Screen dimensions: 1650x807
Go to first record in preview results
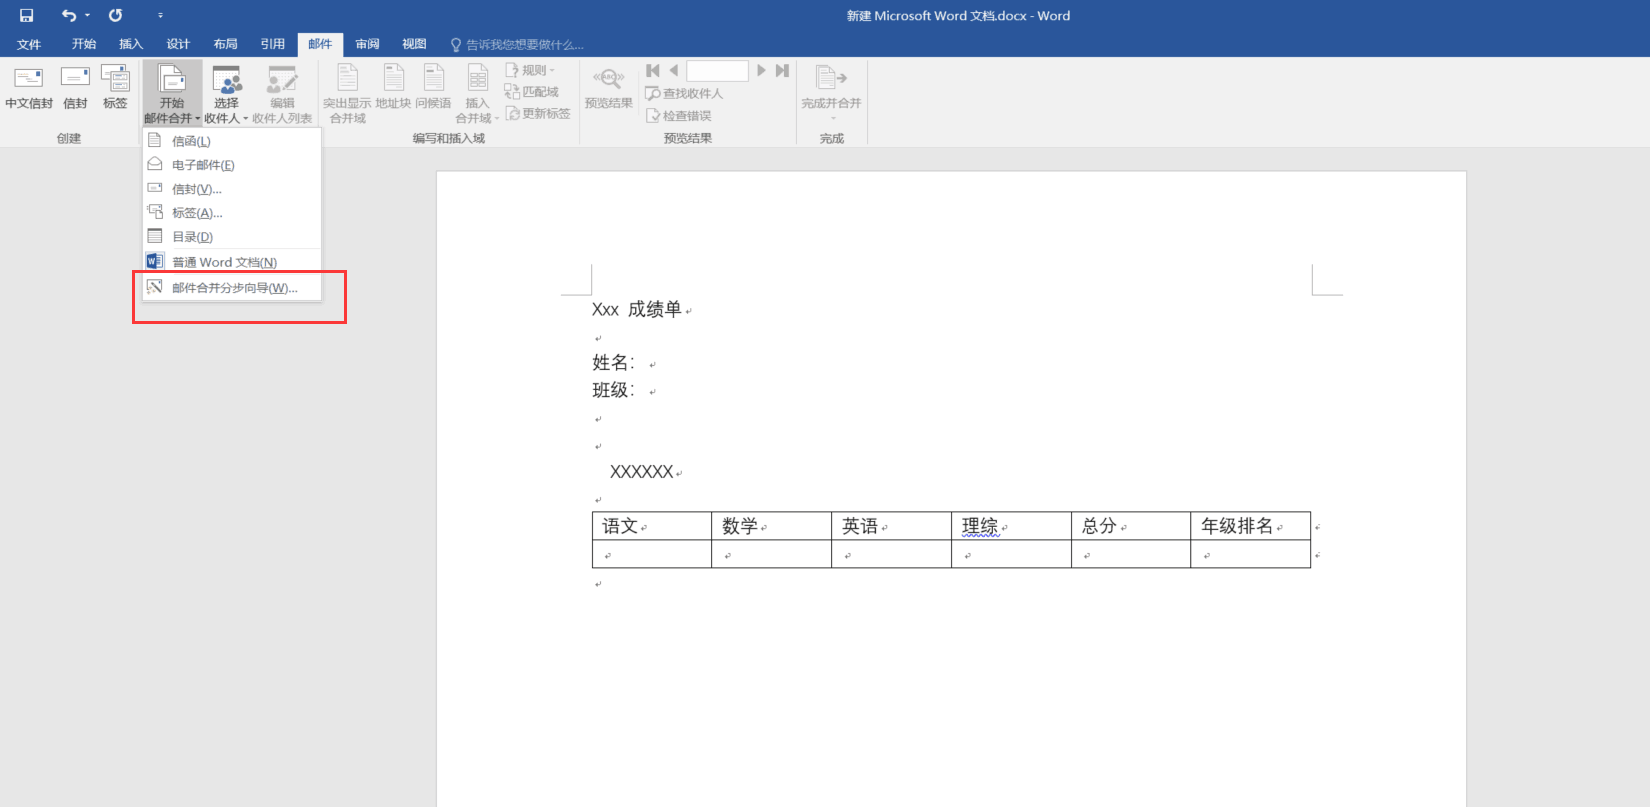coord(653,70)
